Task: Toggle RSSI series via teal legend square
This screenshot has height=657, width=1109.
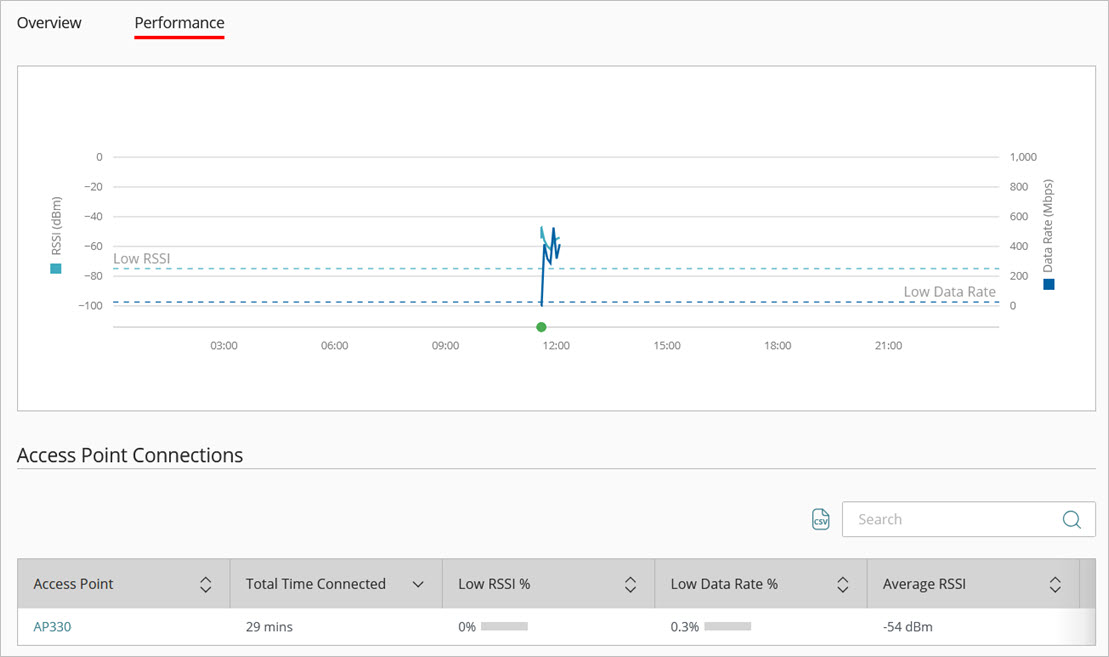Action: click(56, 268)
